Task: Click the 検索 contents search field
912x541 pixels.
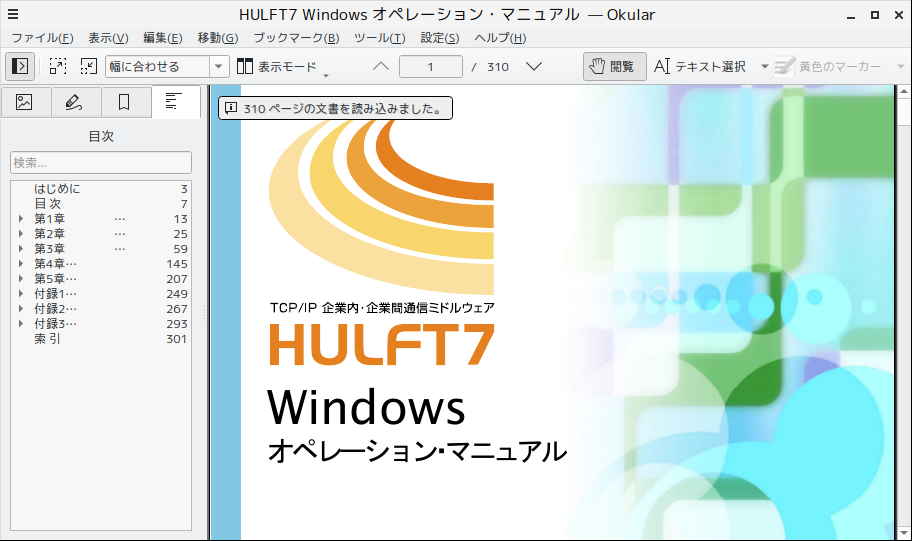Action: (x=101, y=162)
